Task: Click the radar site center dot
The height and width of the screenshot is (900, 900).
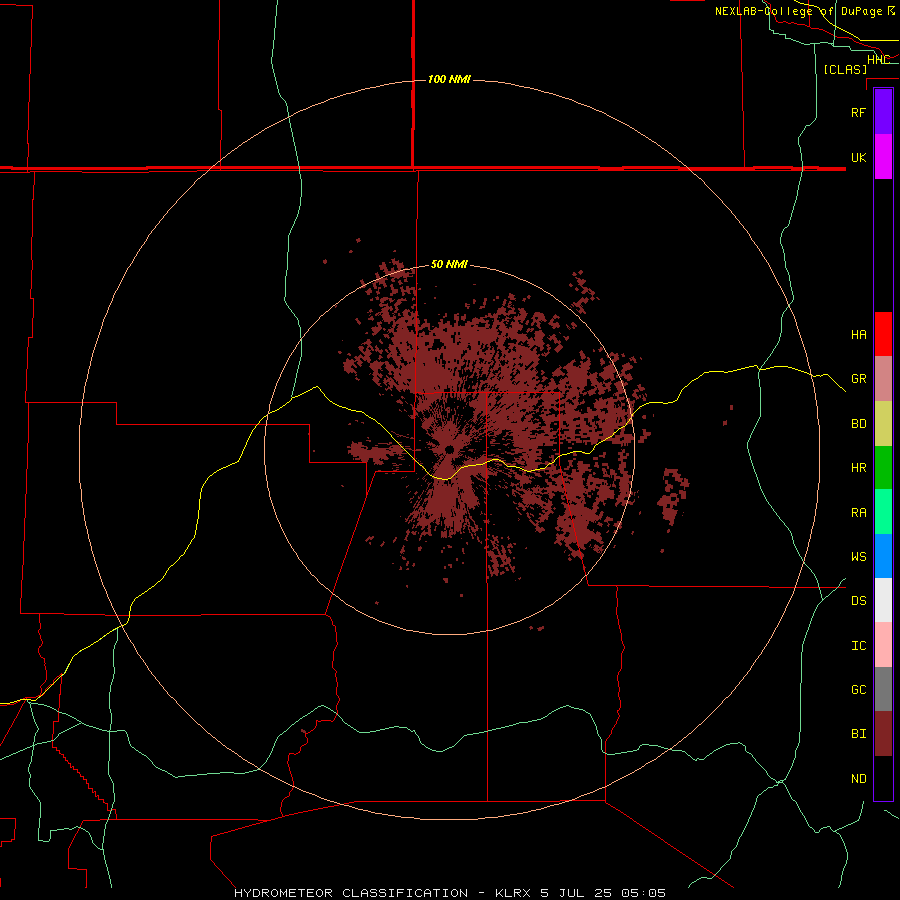Action: tap(449, 449)
